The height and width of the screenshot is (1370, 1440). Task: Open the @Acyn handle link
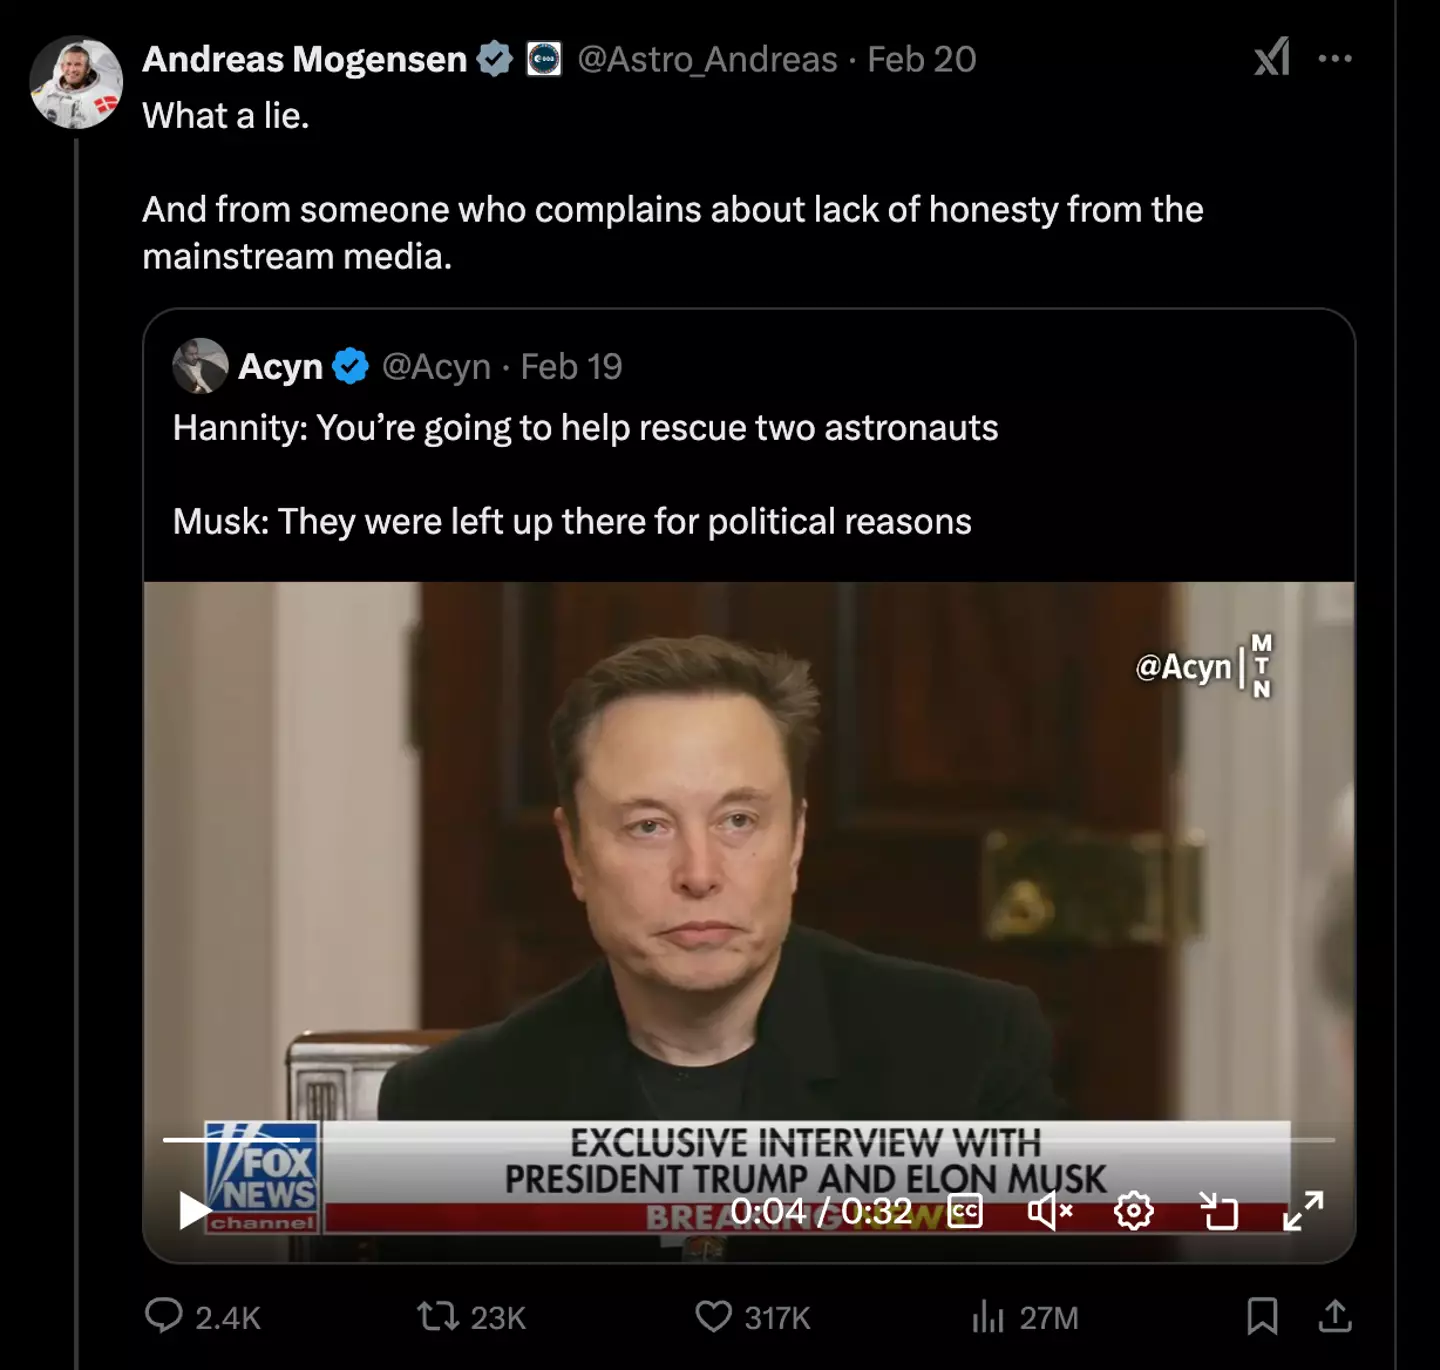click(436, 367)
